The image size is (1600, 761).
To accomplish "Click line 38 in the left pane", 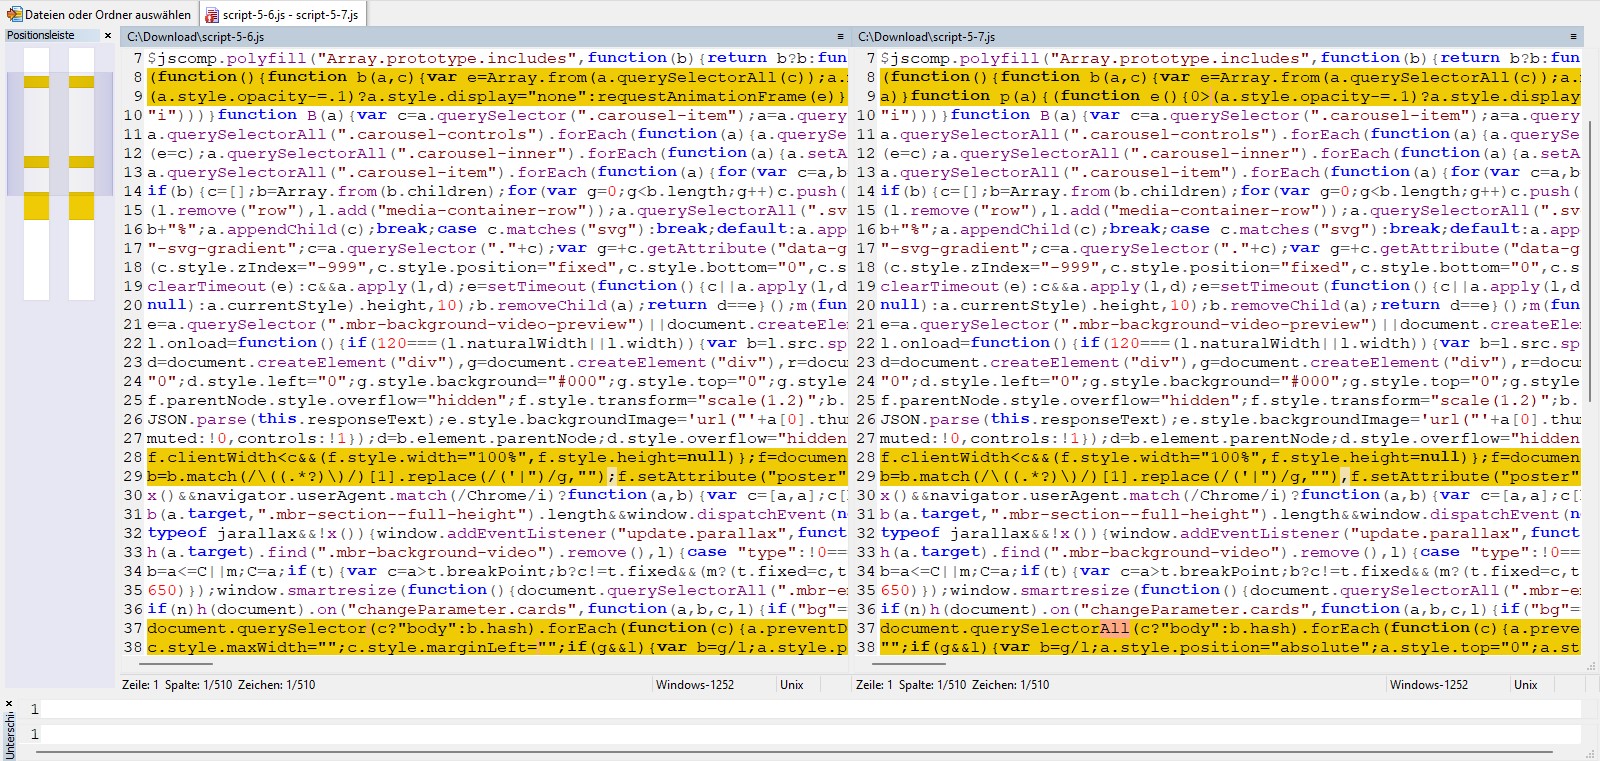I will coord(497,647).
